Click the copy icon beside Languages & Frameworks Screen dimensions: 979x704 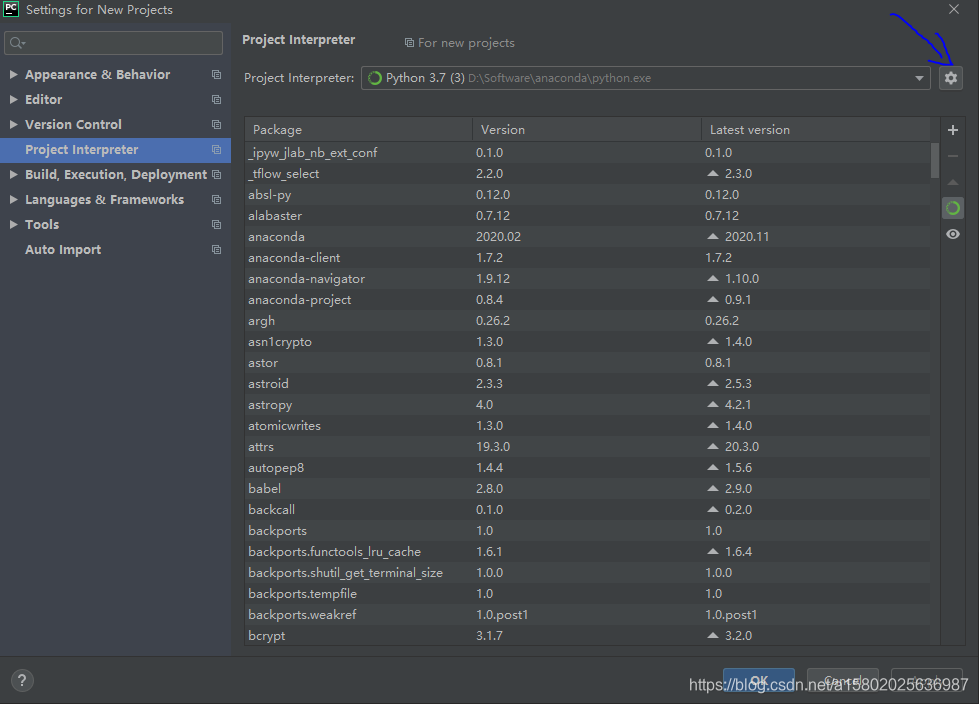(x=217, y=199)
